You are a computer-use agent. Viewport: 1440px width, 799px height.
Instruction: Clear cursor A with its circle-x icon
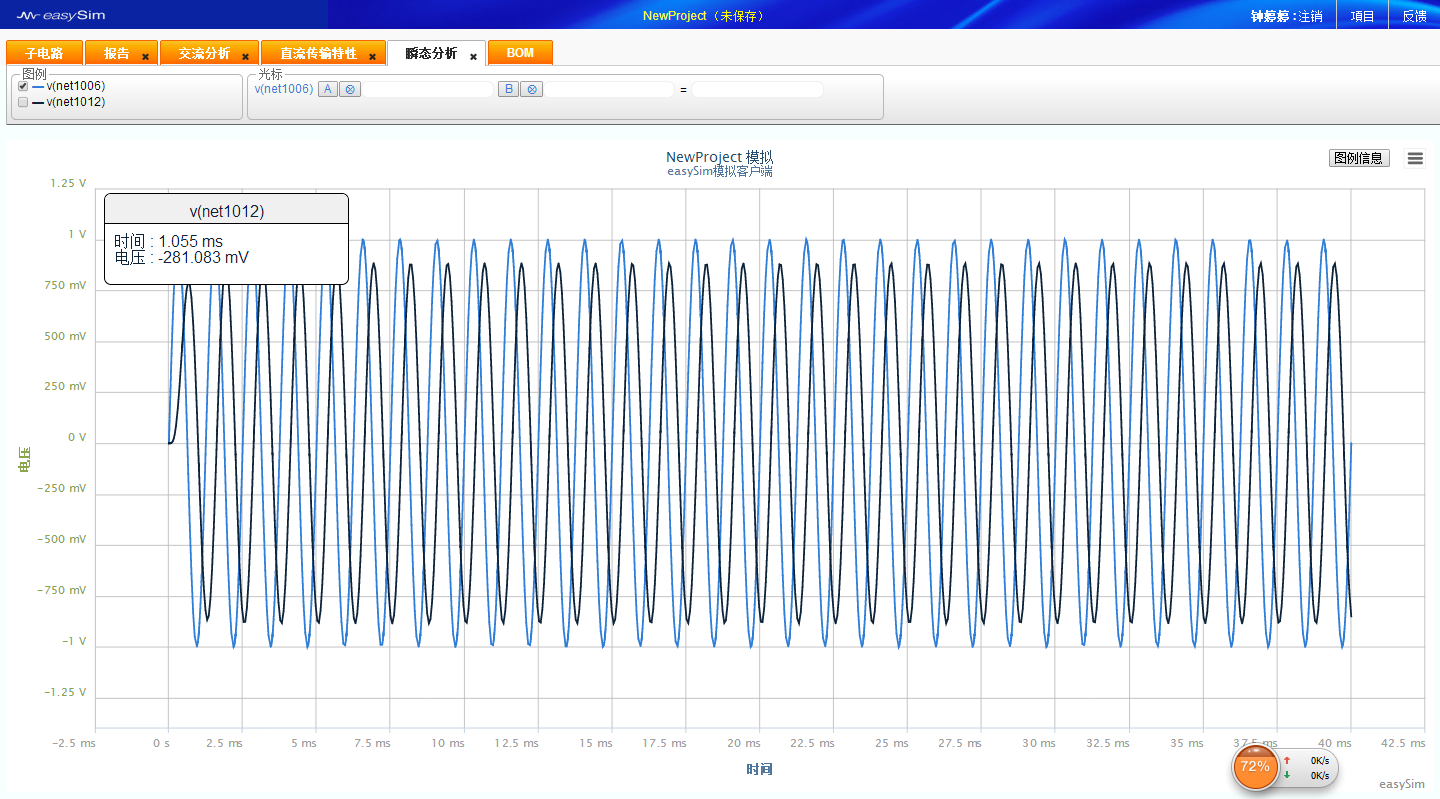tap(349, 90)
